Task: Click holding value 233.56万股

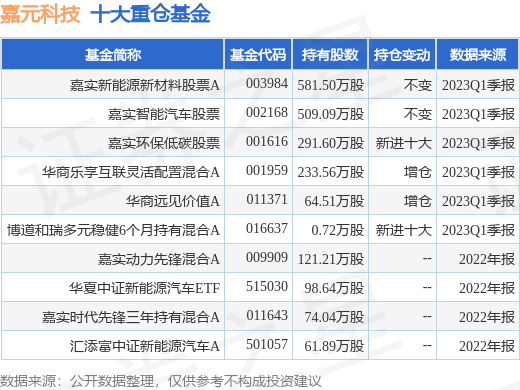Action: [x=331, y=172]
